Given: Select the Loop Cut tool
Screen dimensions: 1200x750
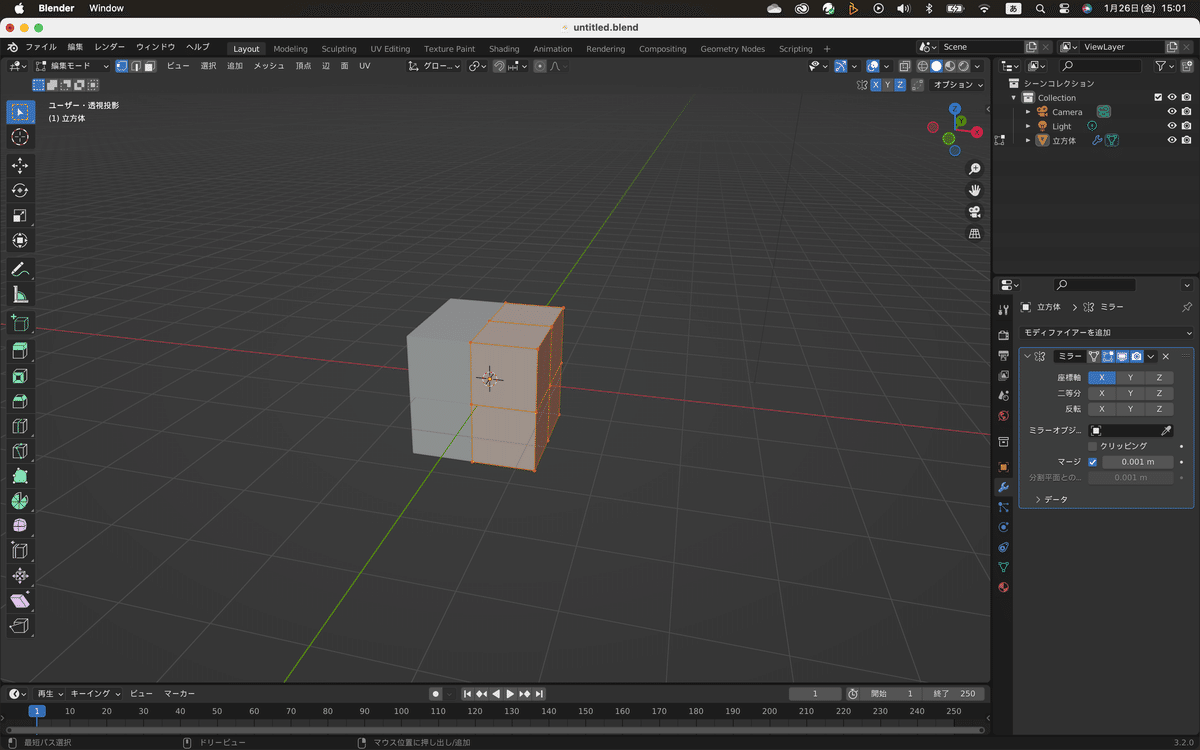Looking at the screenshot, I should [20, 427].
